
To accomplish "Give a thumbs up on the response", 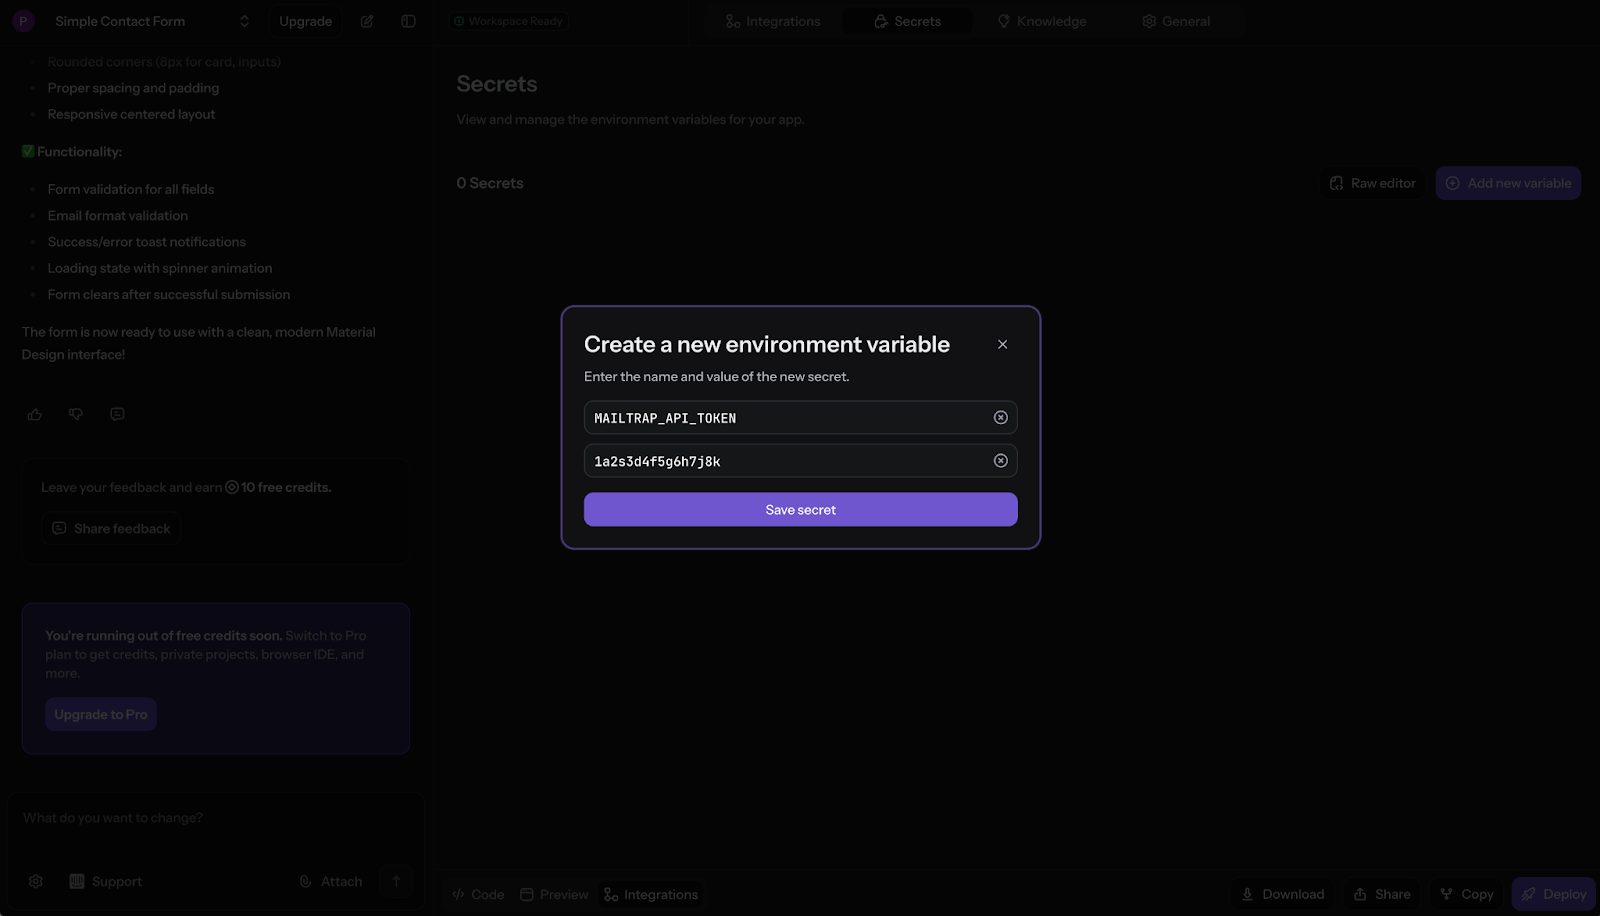I will (34, 413).
